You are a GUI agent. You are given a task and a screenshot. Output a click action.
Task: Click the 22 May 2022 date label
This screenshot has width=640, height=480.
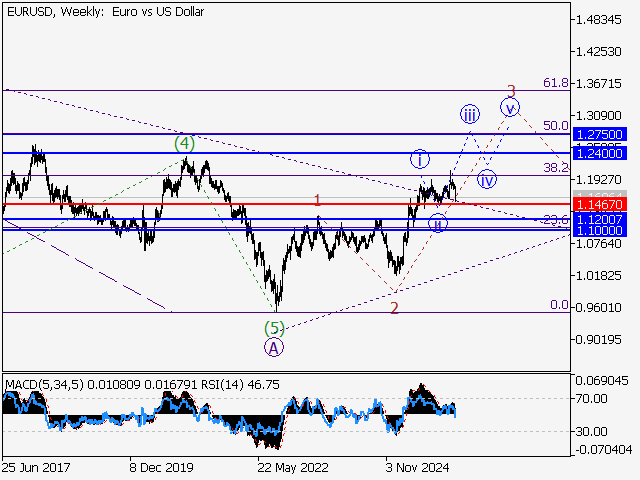click(294, 465)
